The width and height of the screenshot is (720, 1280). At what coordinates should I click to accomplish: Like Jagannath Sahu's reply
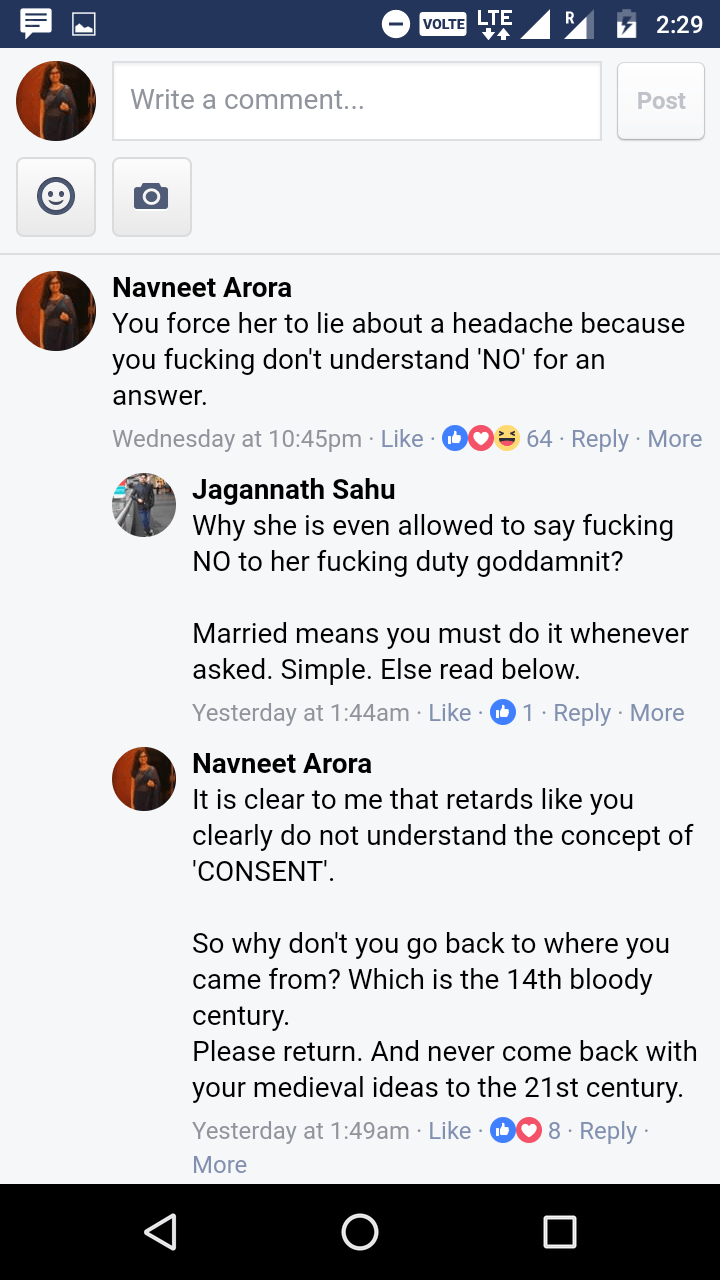click(x=449, y=712)
